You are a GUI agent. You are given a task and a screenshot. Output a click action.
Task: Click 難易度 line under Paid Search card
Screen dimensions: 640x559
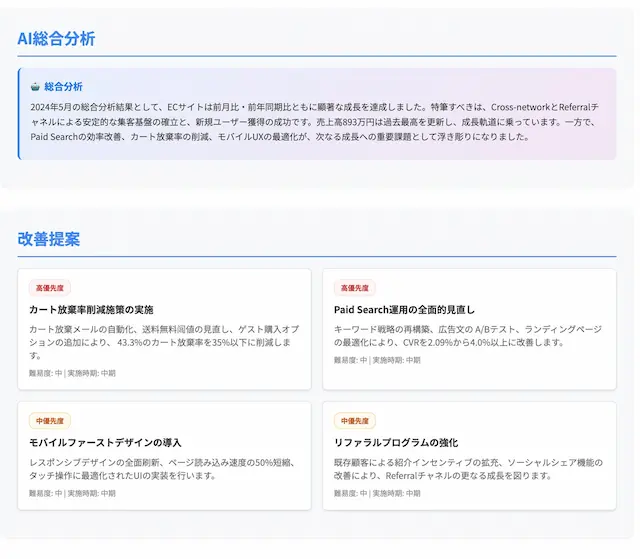point(377,360)
